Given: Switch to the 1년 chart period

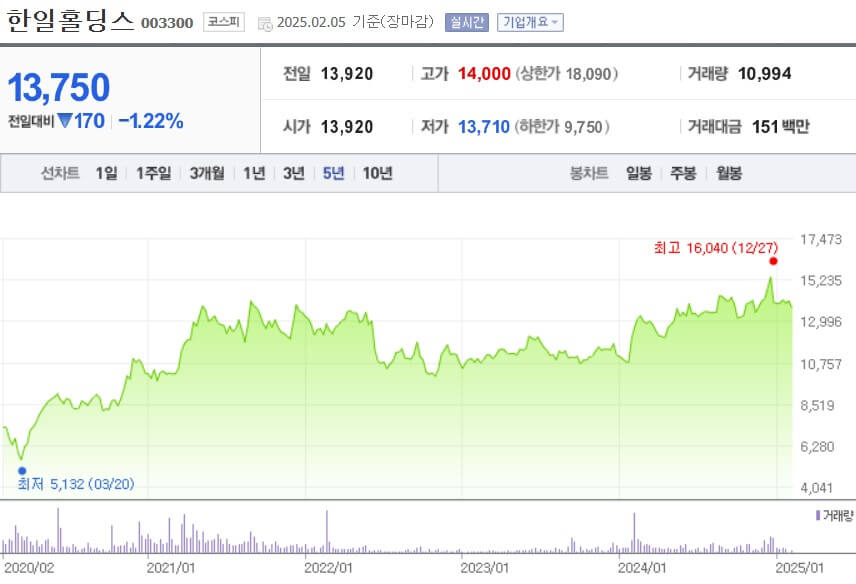Looking at the screenshot, I should (254, 174).
